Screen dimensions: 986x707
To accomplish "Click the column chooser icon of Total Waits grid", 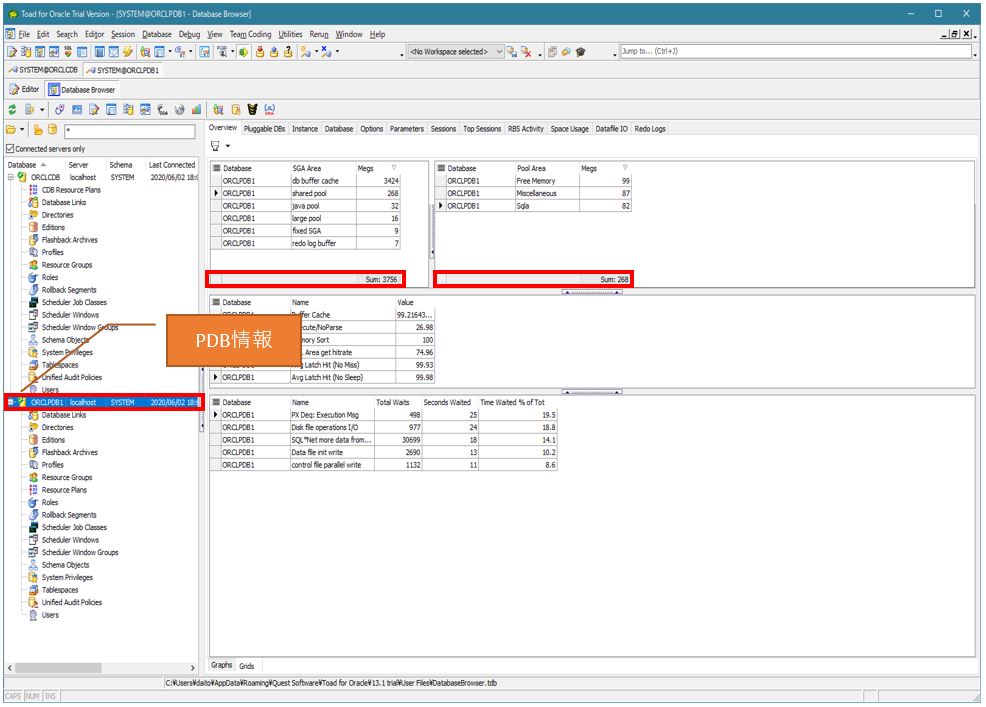I will tap(216, 402).
